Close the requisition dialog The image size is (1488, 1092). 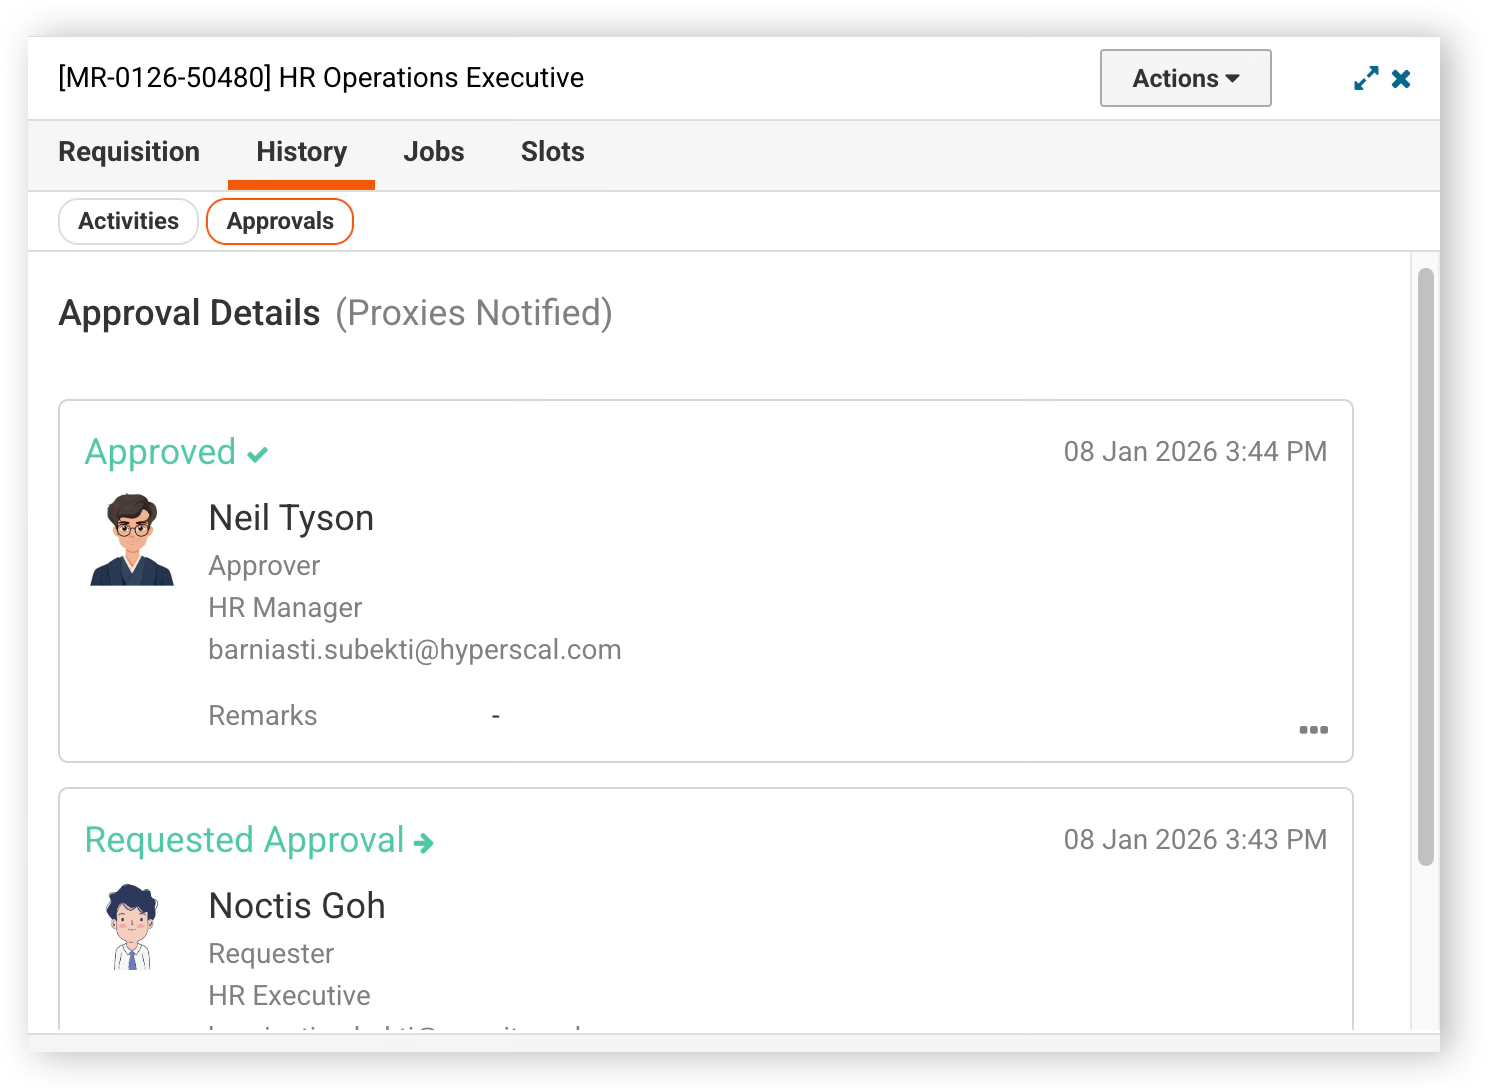(1401, 78)
